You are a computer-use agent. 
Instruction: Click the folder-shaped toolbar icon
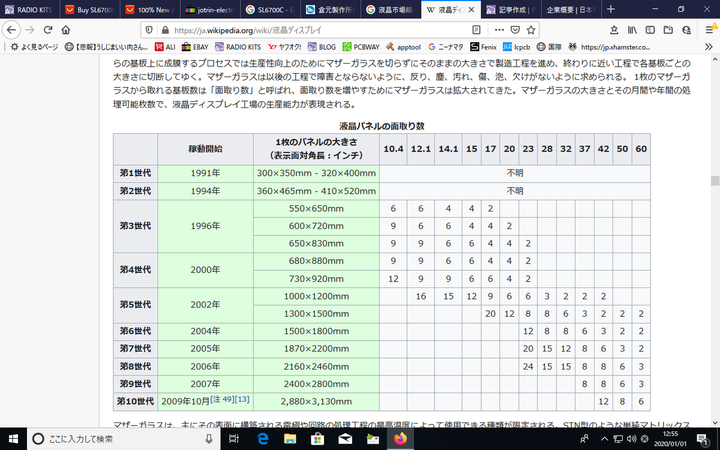coord(668,30)
